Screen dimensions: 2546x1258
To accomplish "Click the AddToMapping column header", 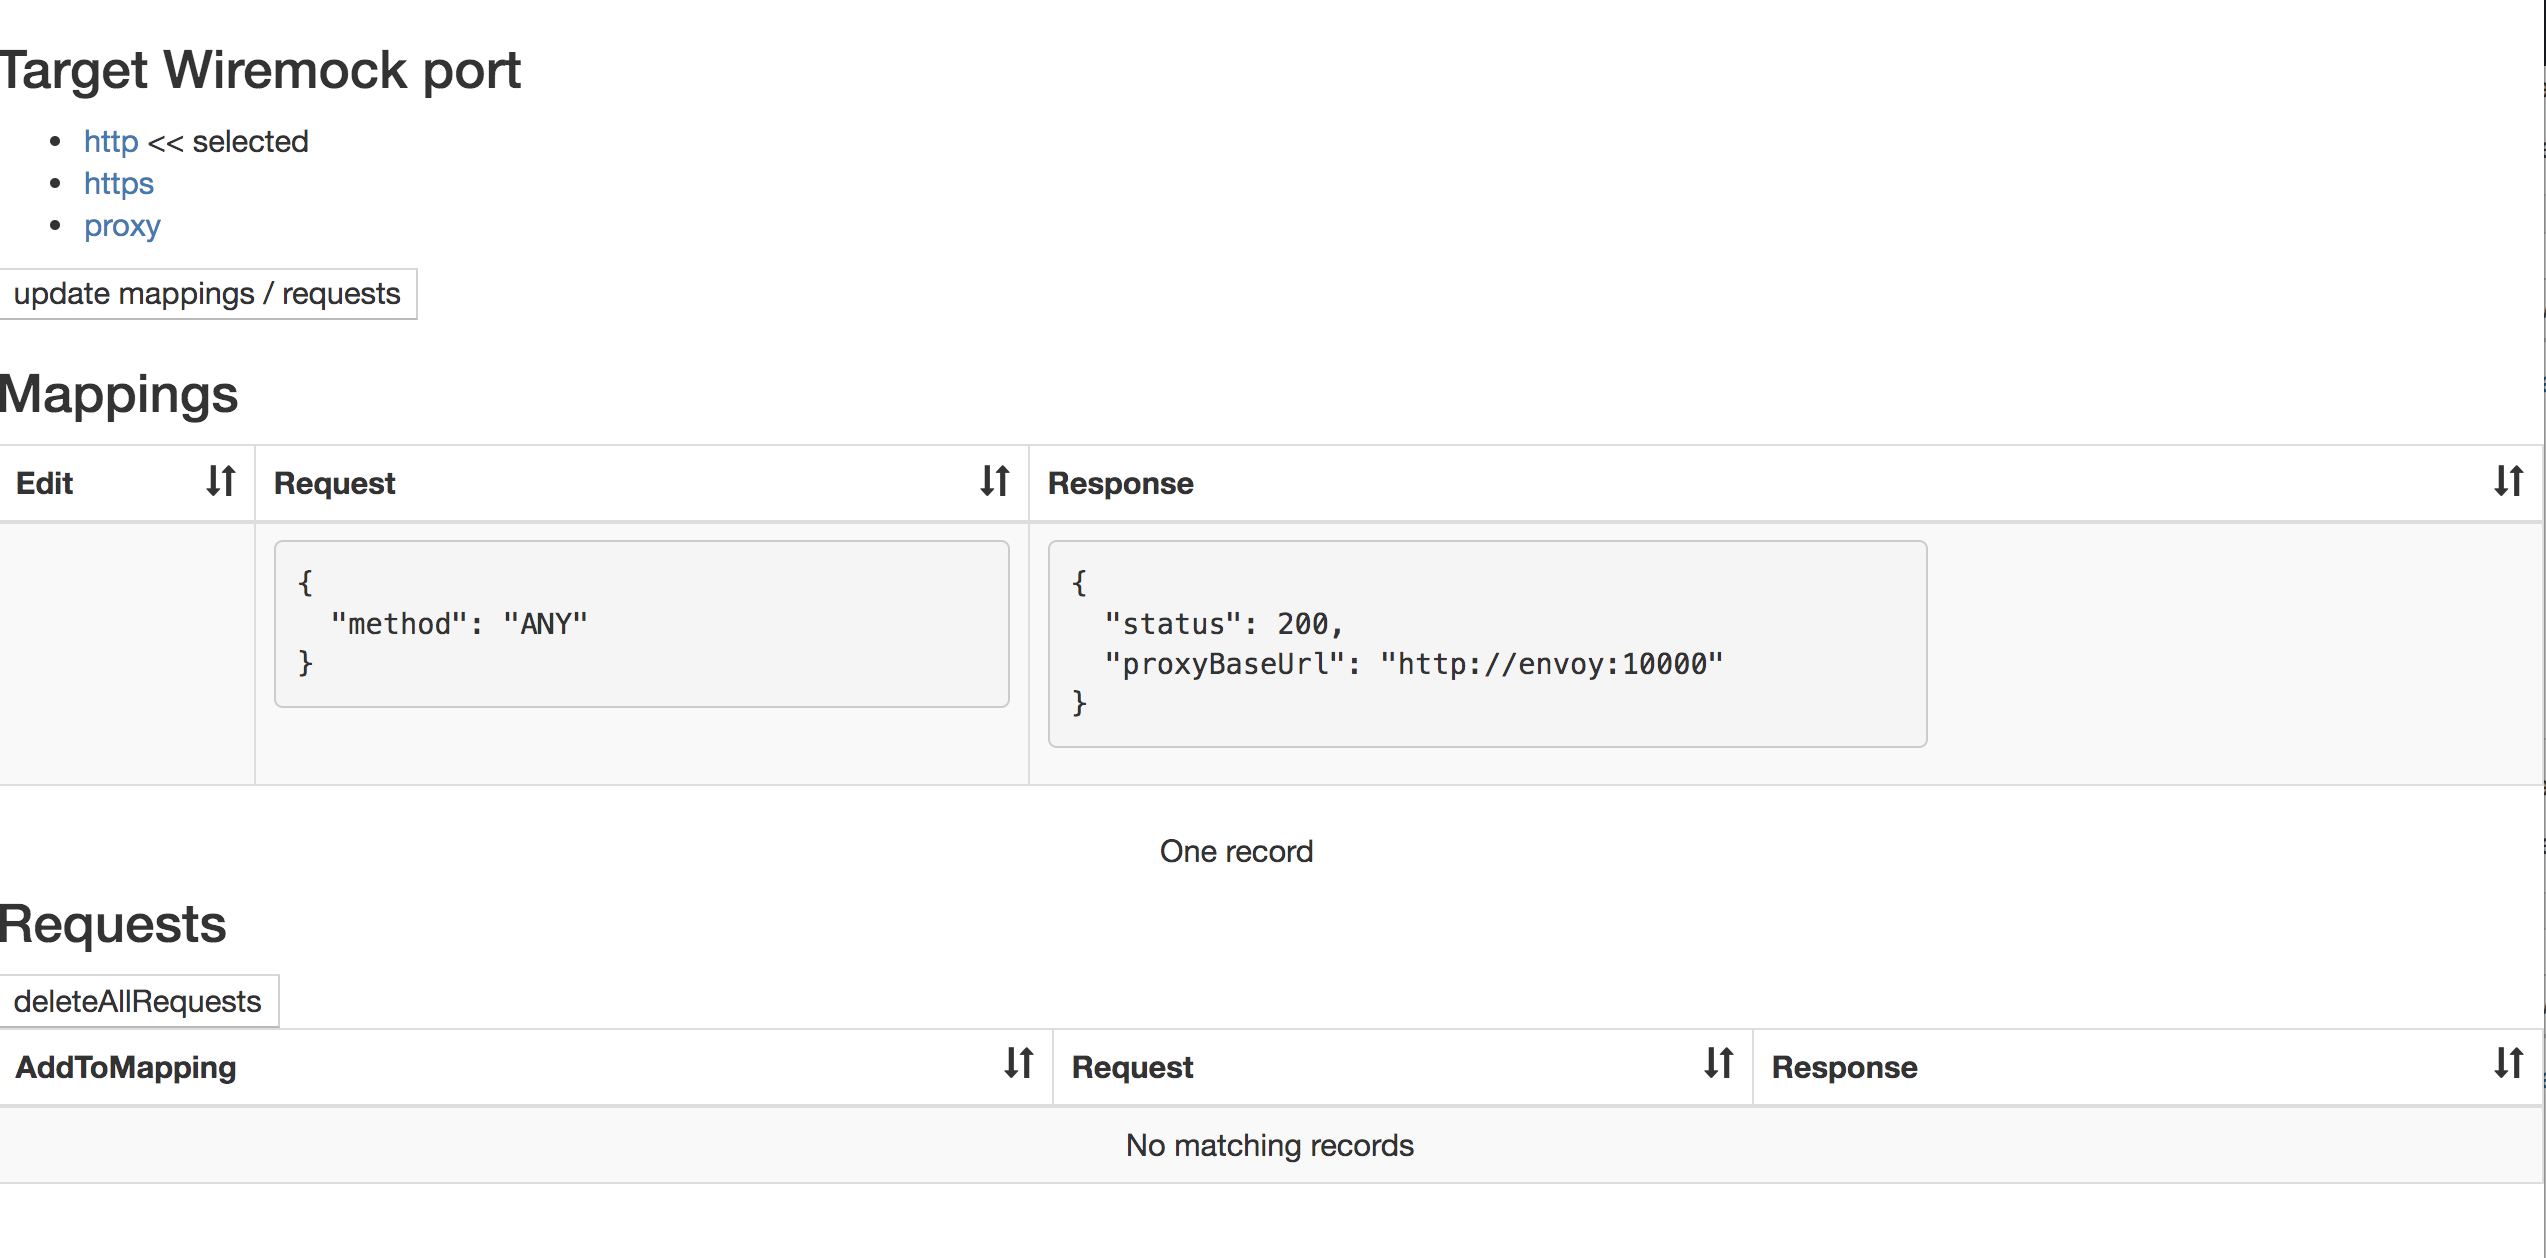I will pos(126,1068).
